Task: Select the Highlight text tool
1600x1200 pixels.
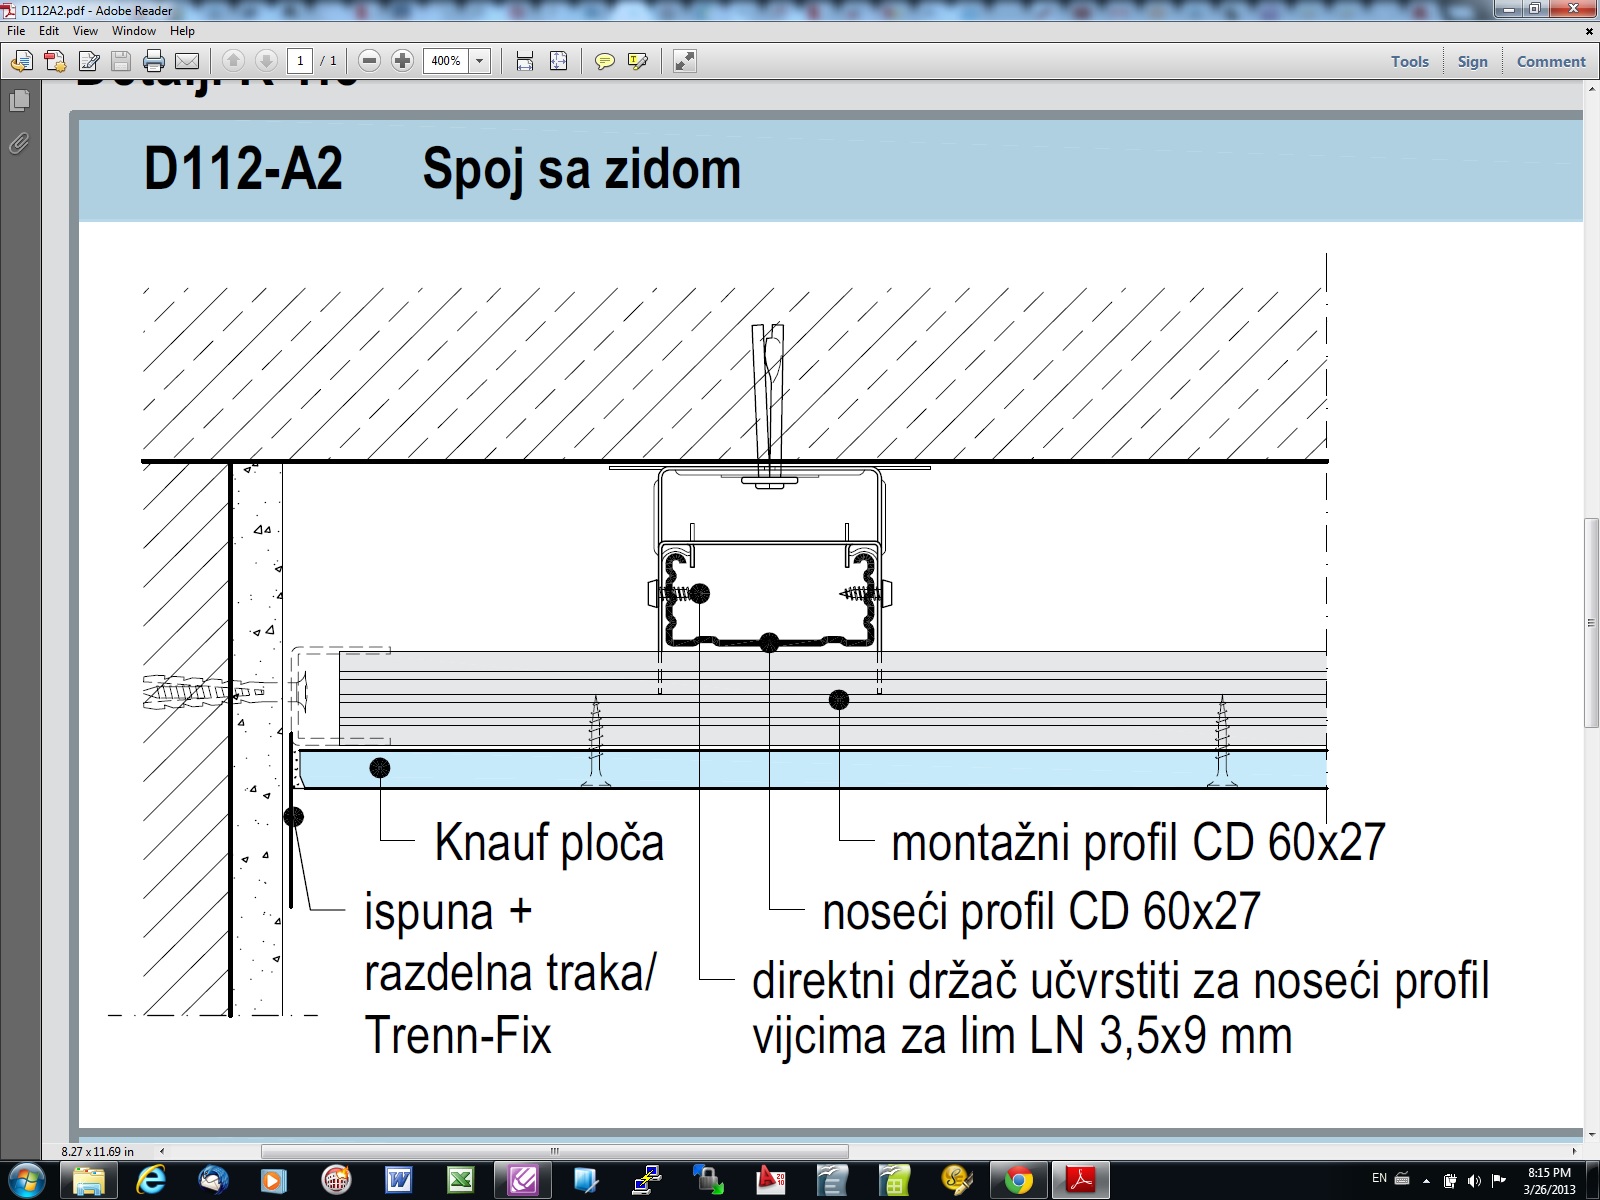Action: [x=637, y=62]
